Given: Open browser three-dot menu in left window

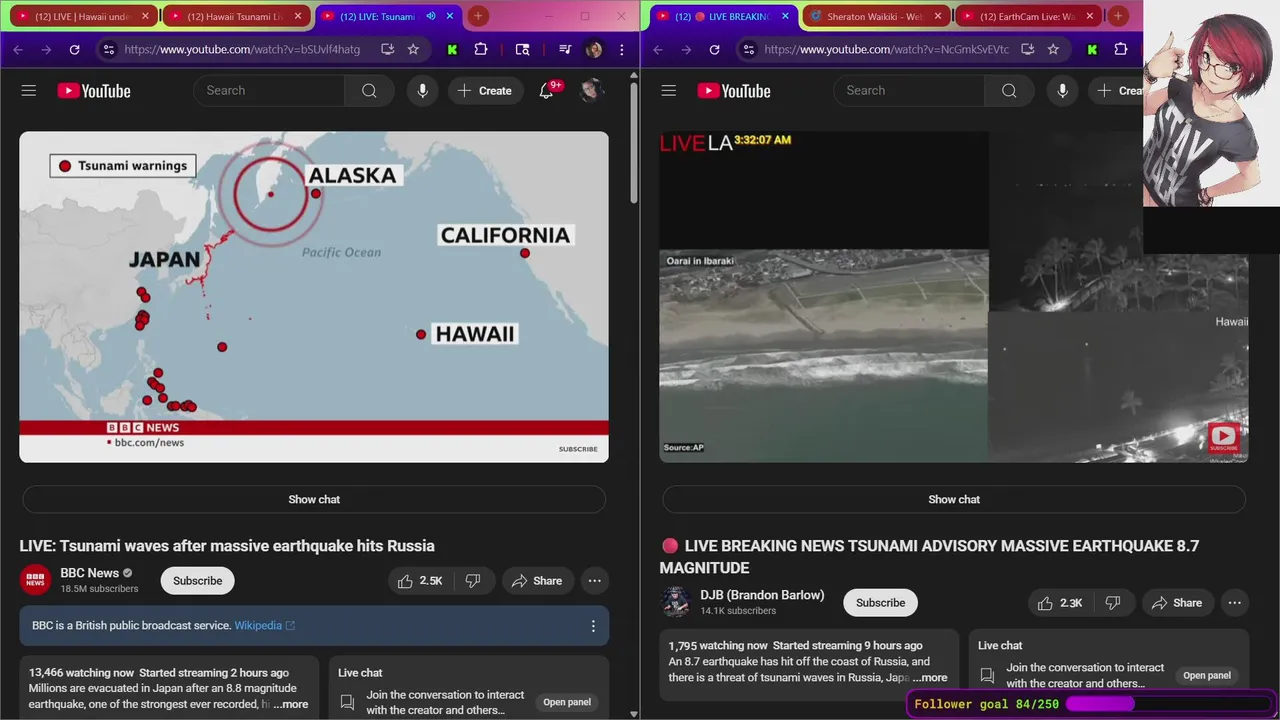Looking at the screenshot, I should 622,49.
